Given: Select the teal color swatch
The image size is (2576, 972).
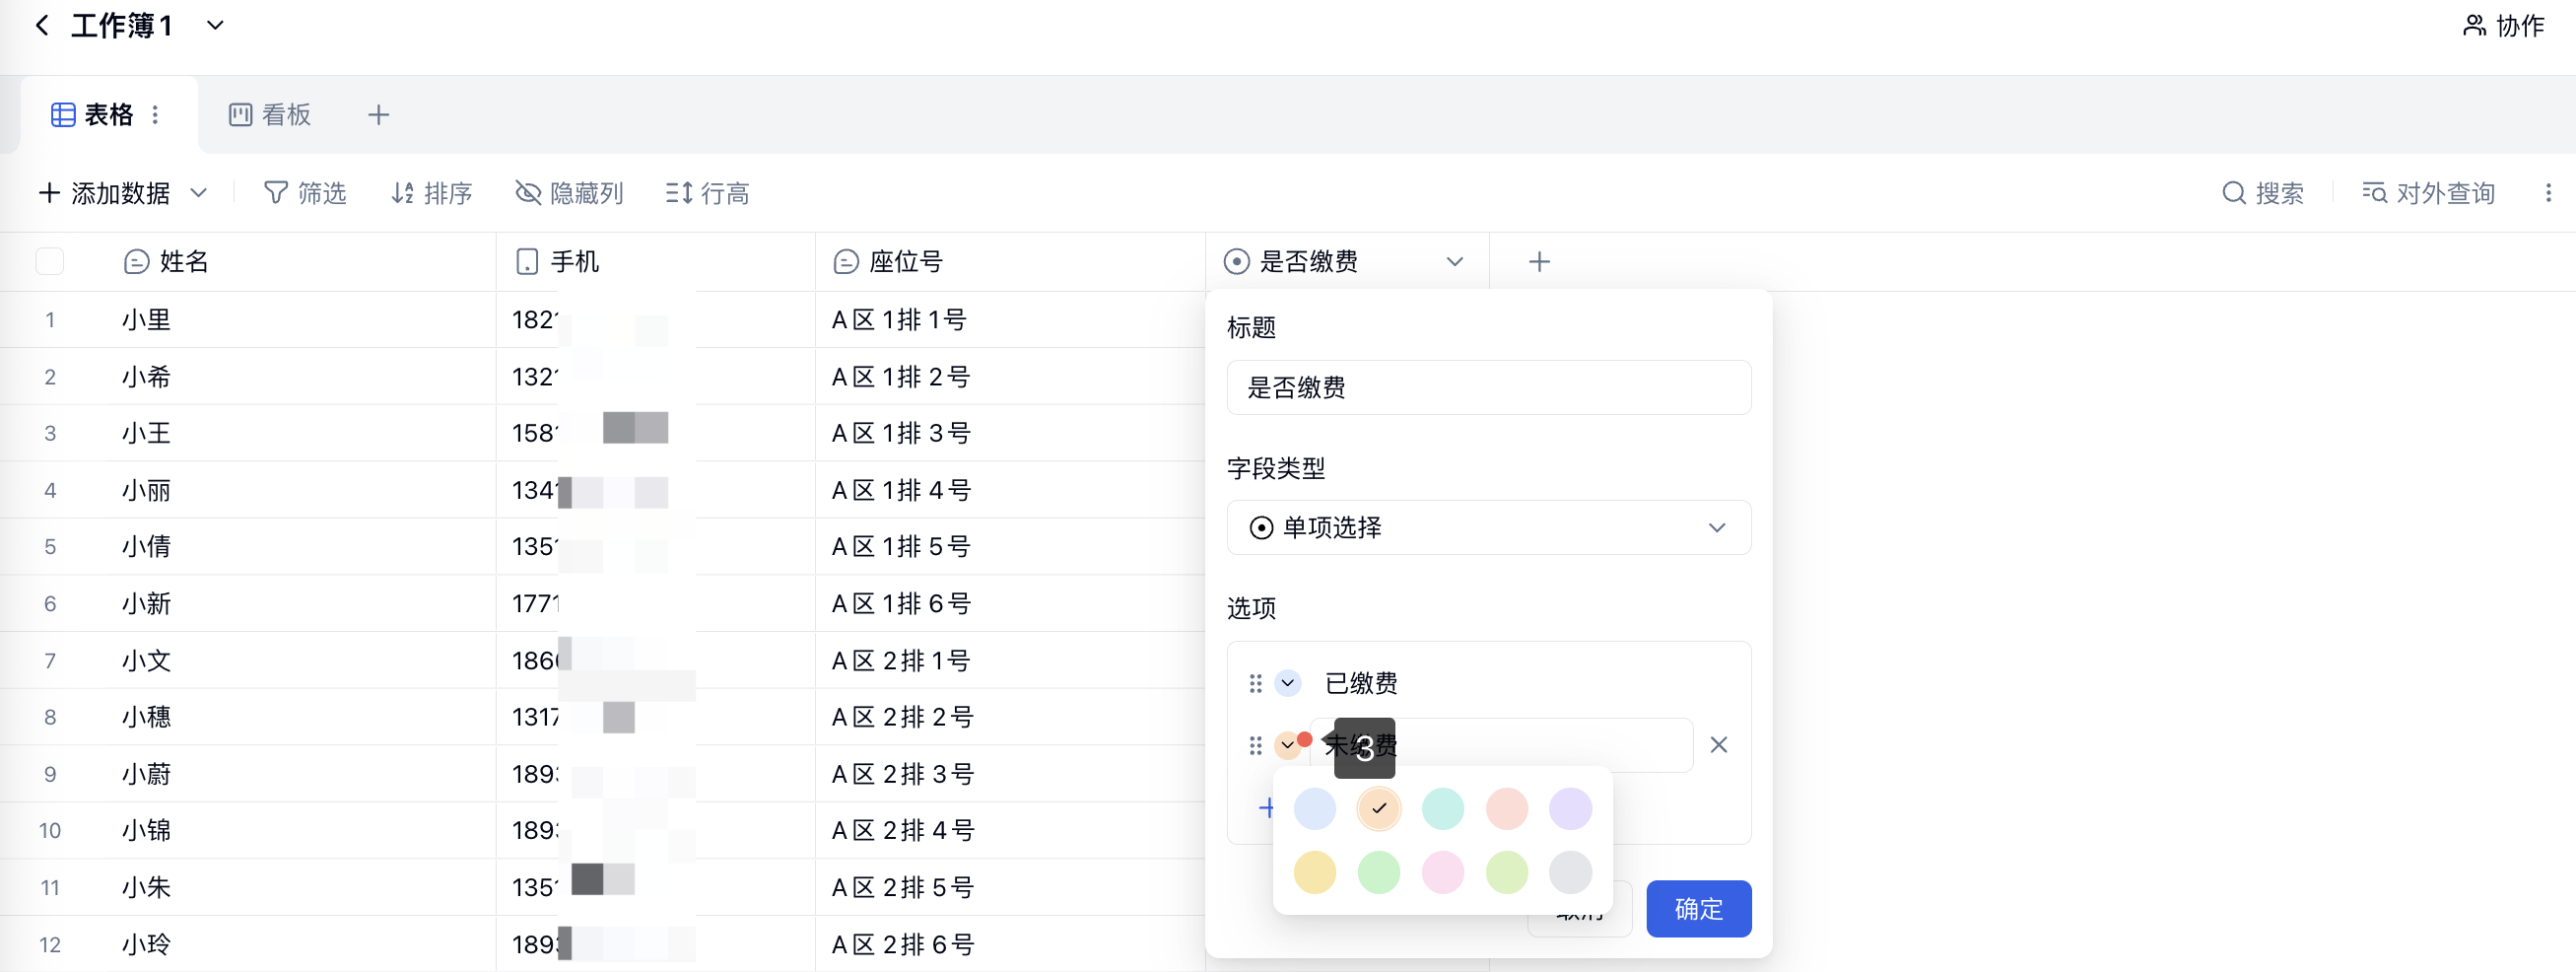Looking at the screenshot, I should point(1443,808).
